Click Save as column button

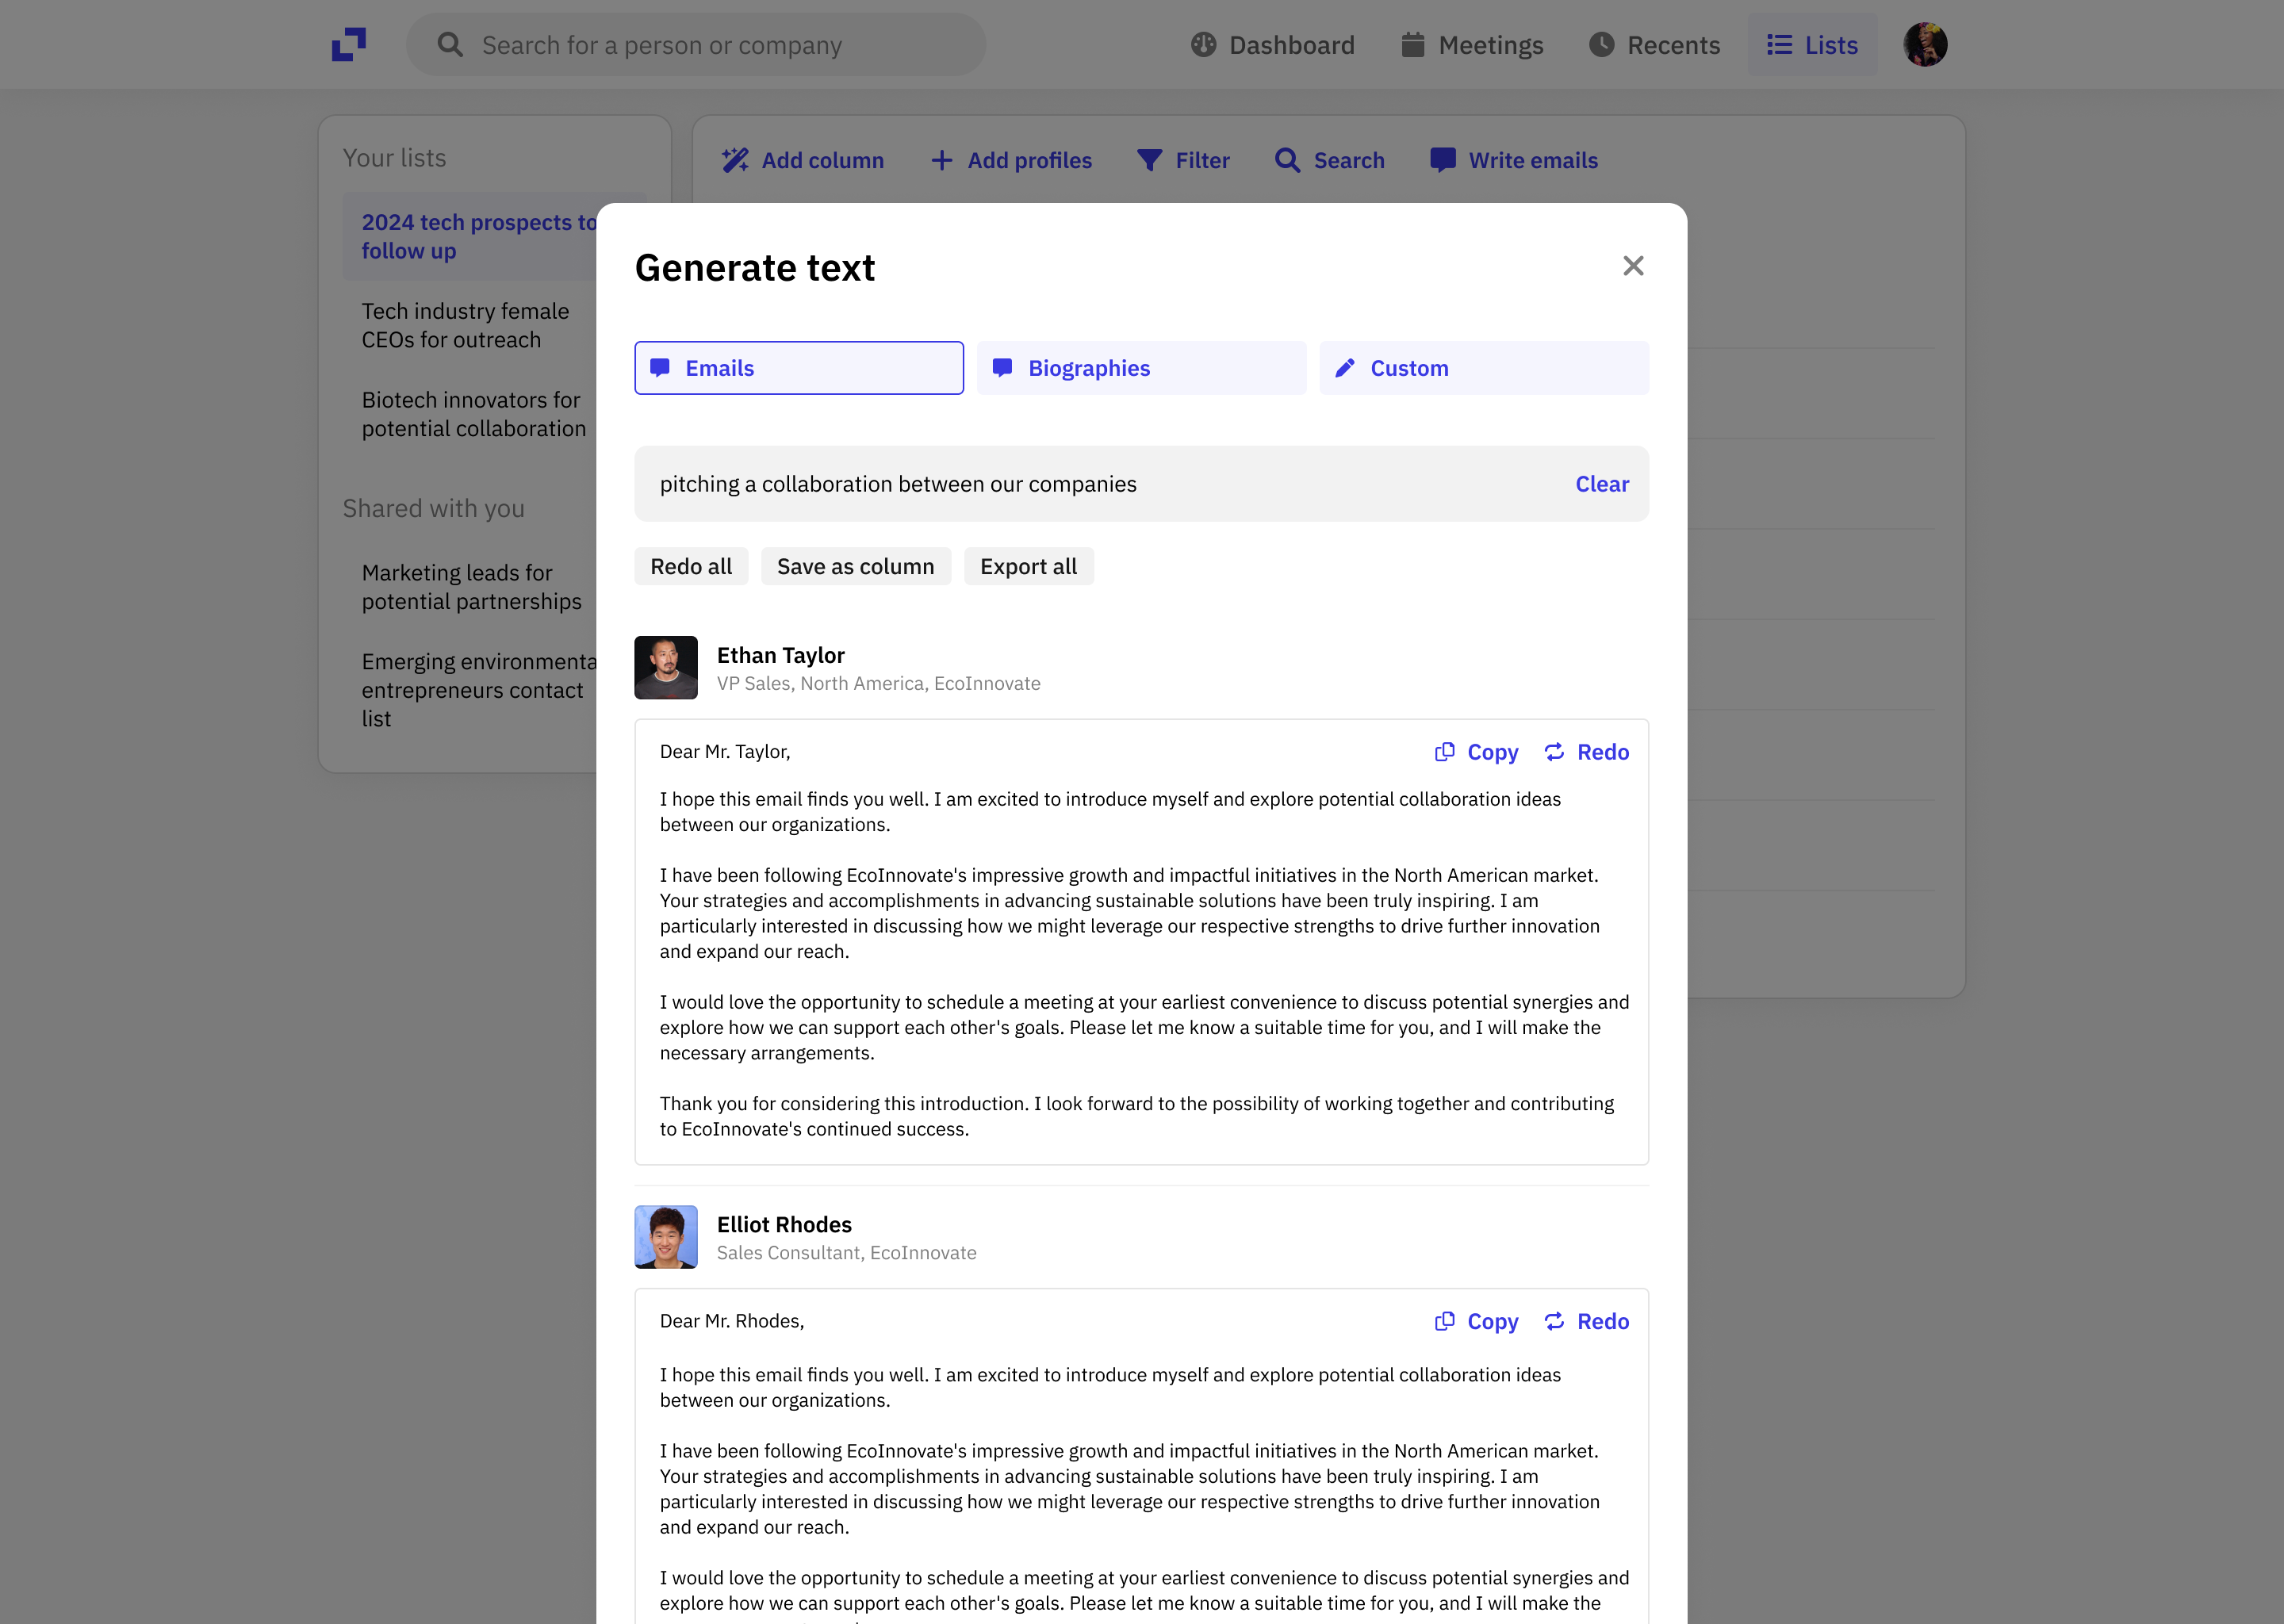855,566
